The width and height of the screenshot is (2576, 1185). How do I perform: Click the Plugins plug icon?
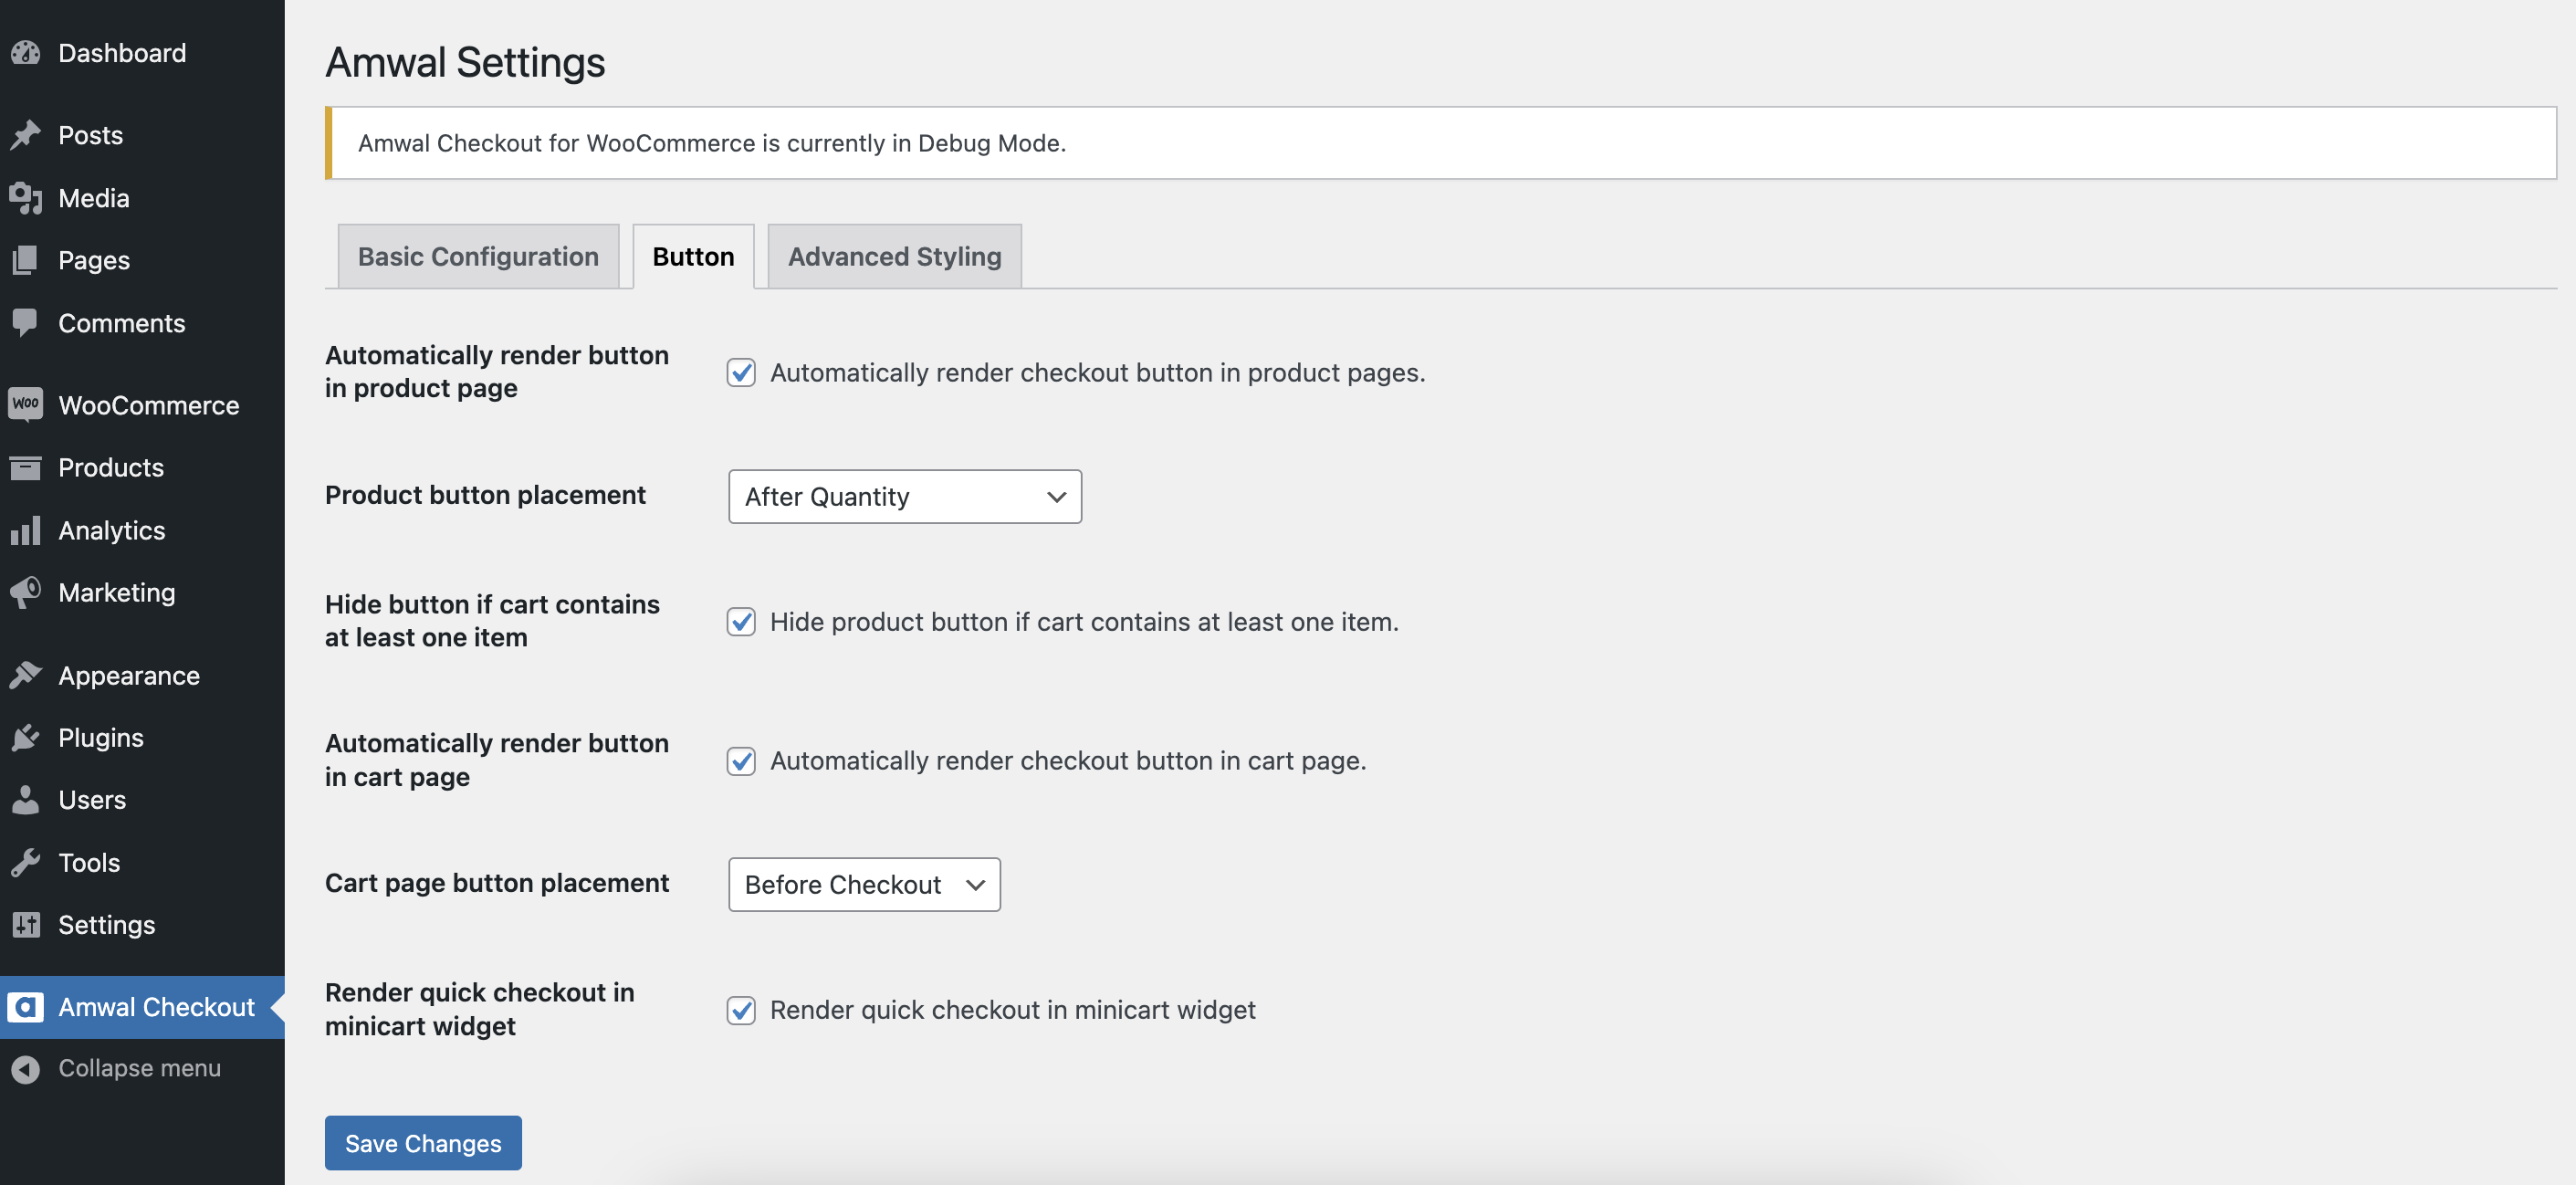pos(26,738)
